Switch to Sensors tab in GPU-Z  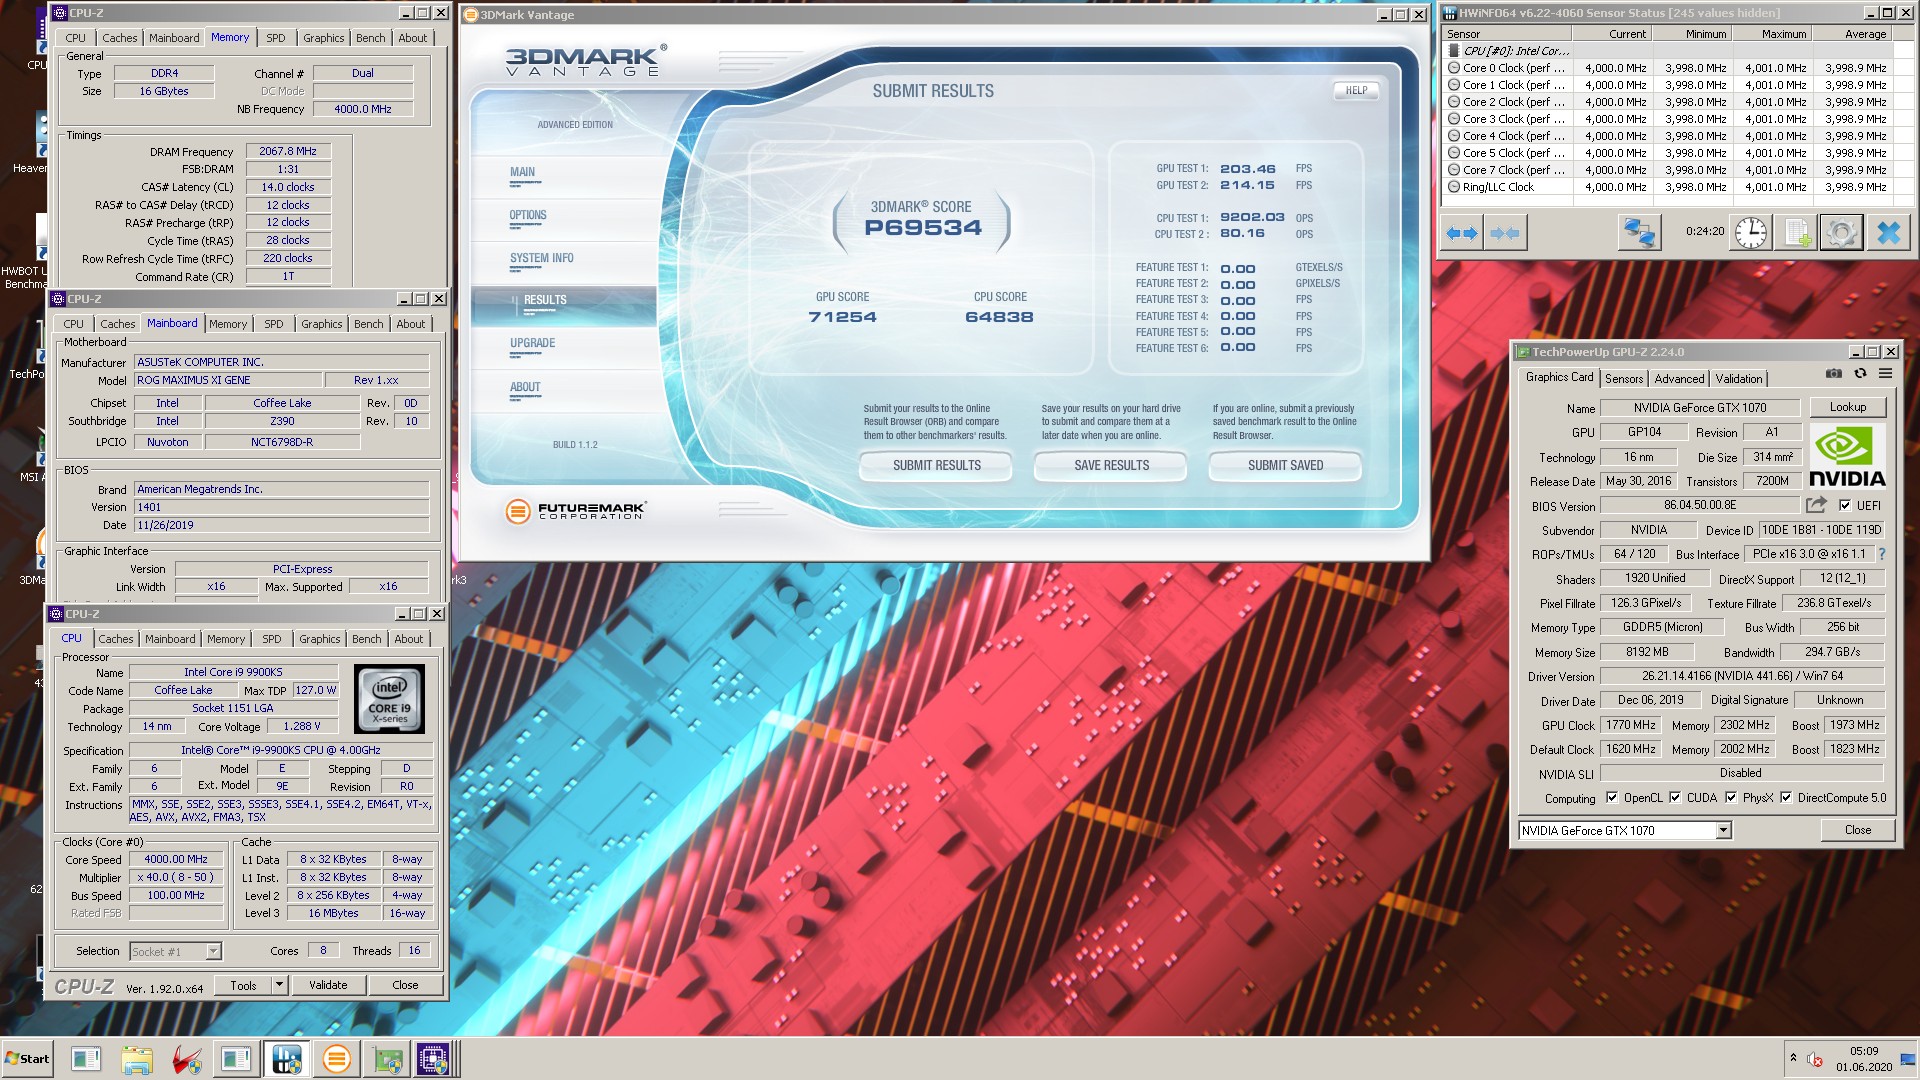coord(1624,379)
